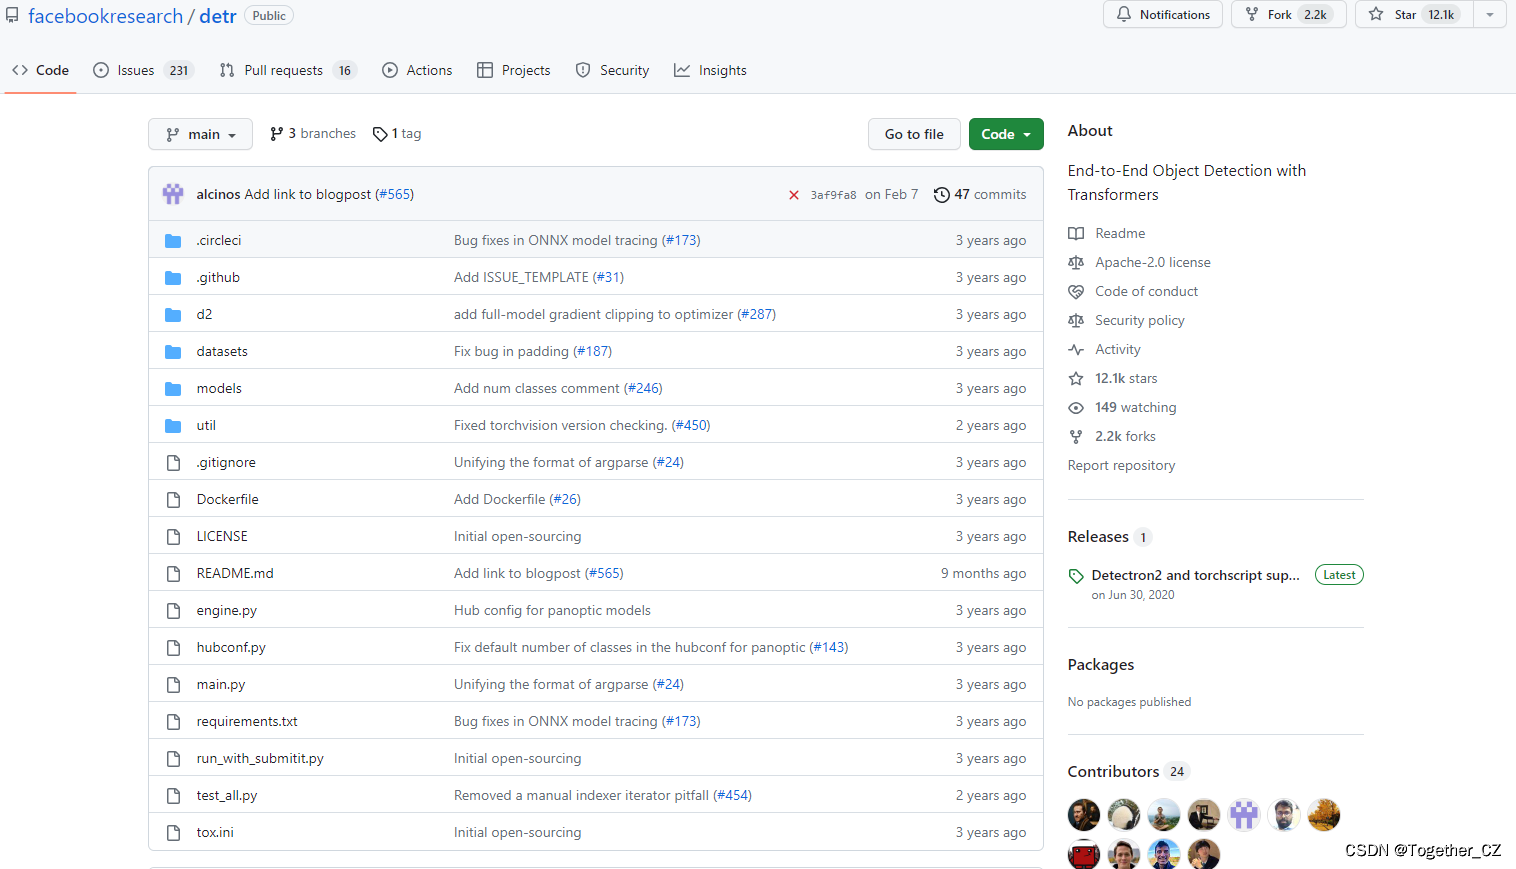Open the 3 branches link
This screenshot has height=869, width=1516.
pos(313,133)
